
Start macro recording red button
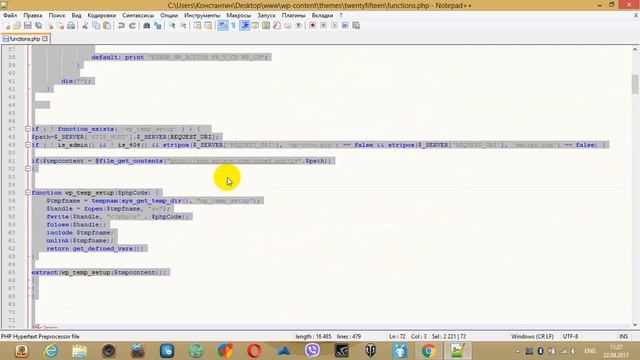[x=313, y=26]
